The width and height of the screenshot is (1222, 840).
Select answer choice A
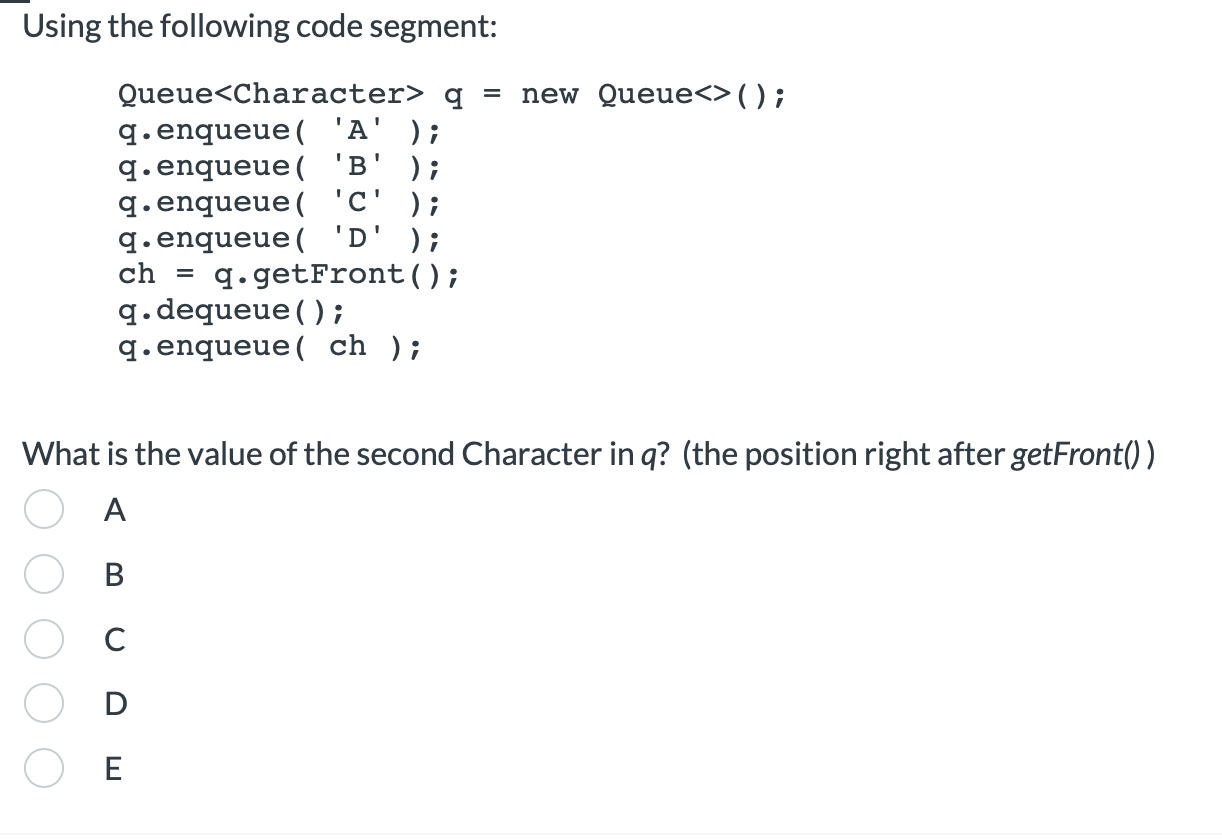click(44, 510)
